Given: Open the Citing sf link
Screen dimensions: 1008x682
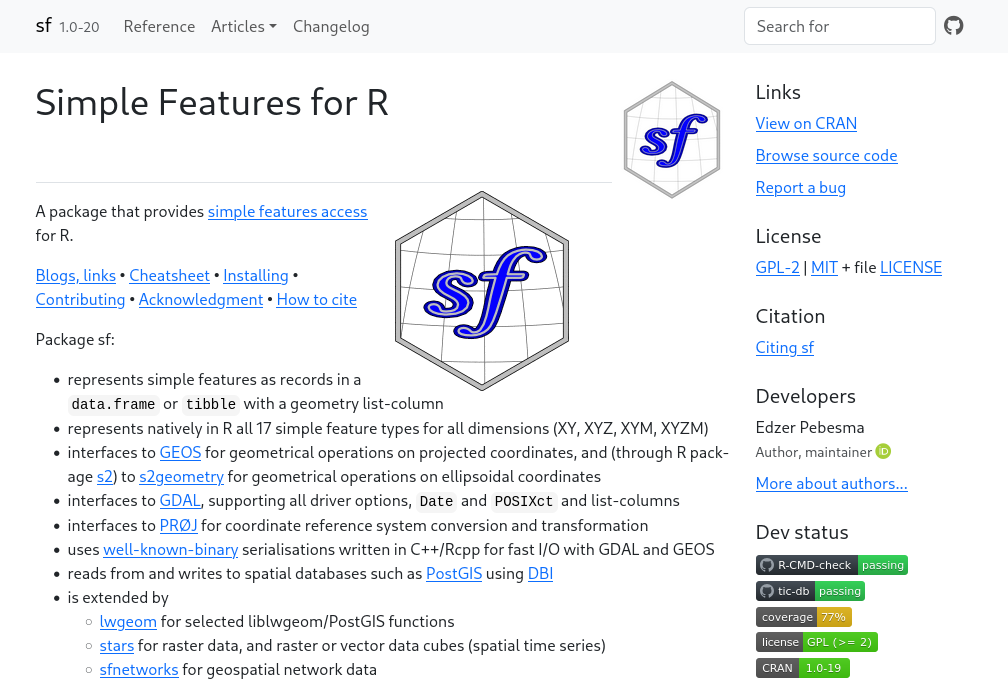Looking at the screenshot, I should click(785, 348).
